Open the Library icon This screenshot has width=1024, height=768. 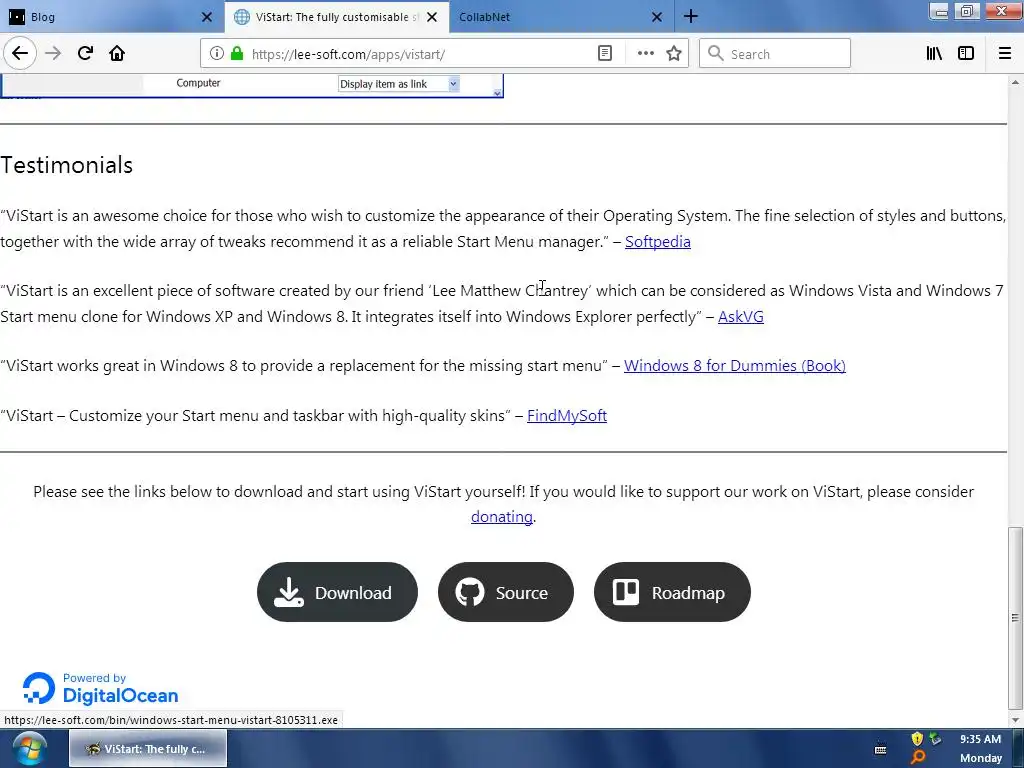934,54
